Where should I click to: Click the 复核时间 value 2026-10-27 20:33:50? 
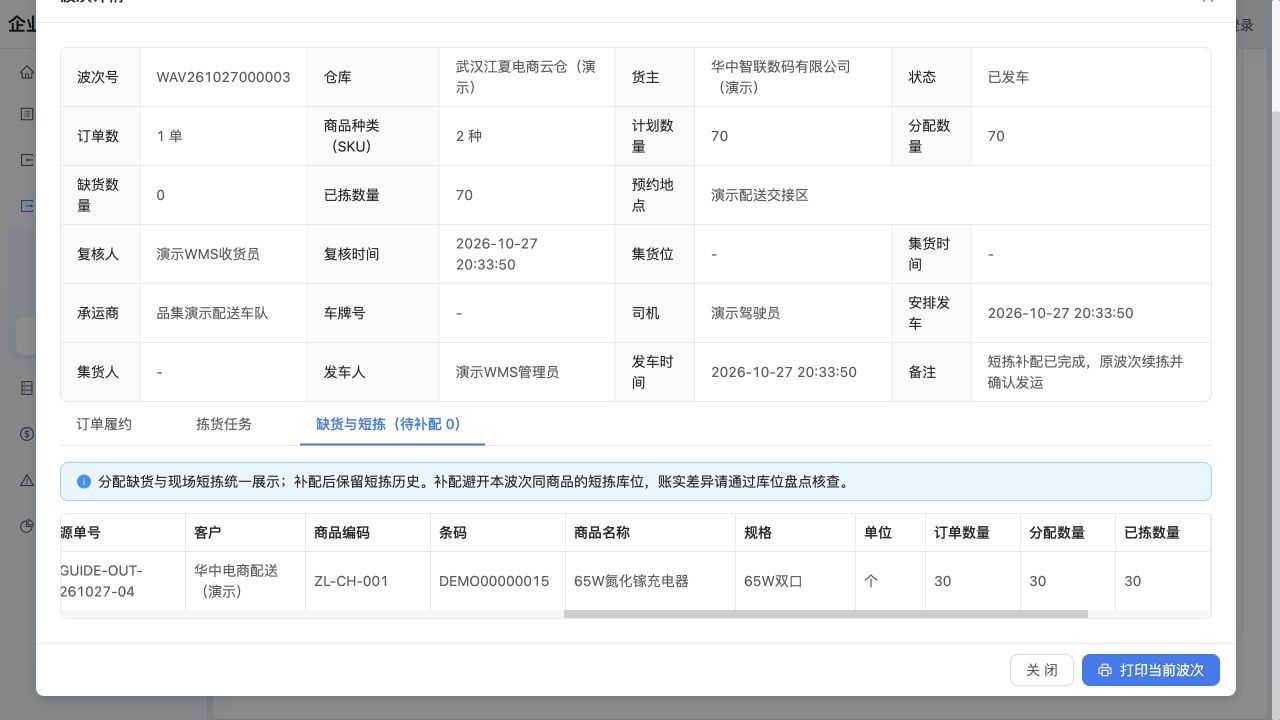(497, 254)
